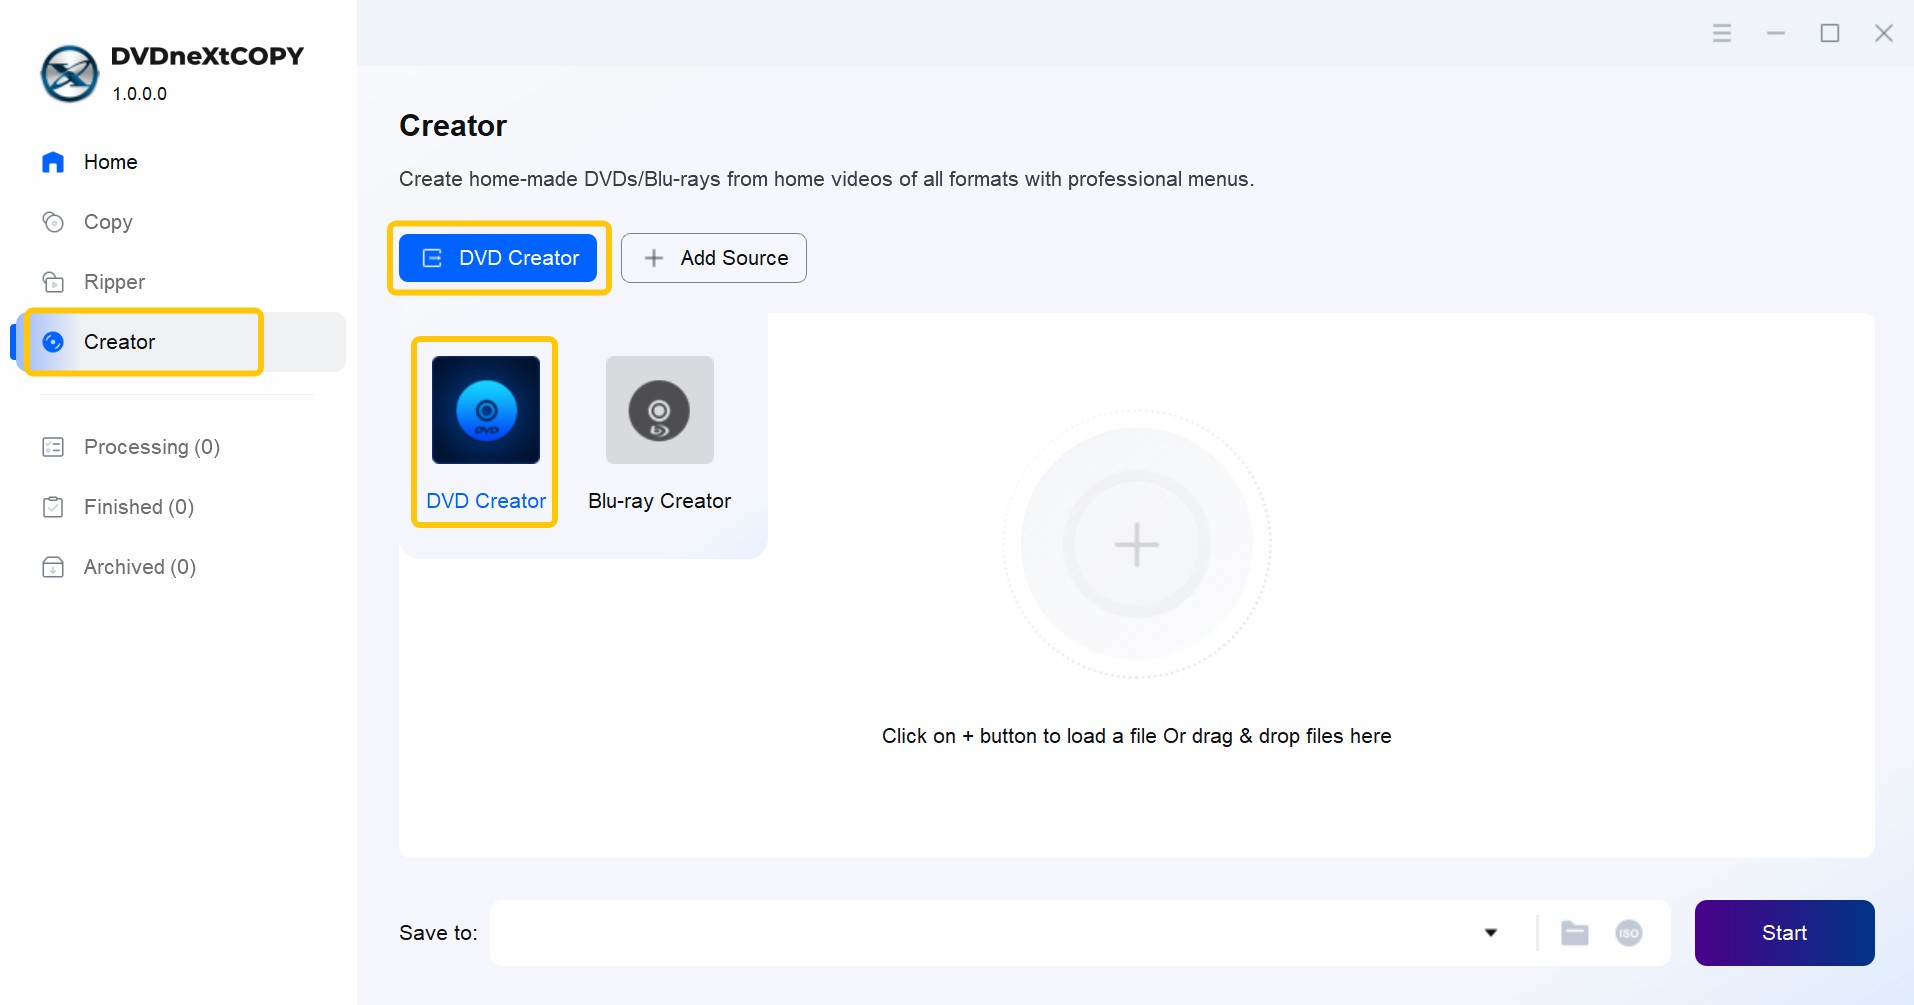Click the large plus circle to load file
Viewport: 1914px width, 1005px height.
pyautogui.click(x=1137, y=545)
